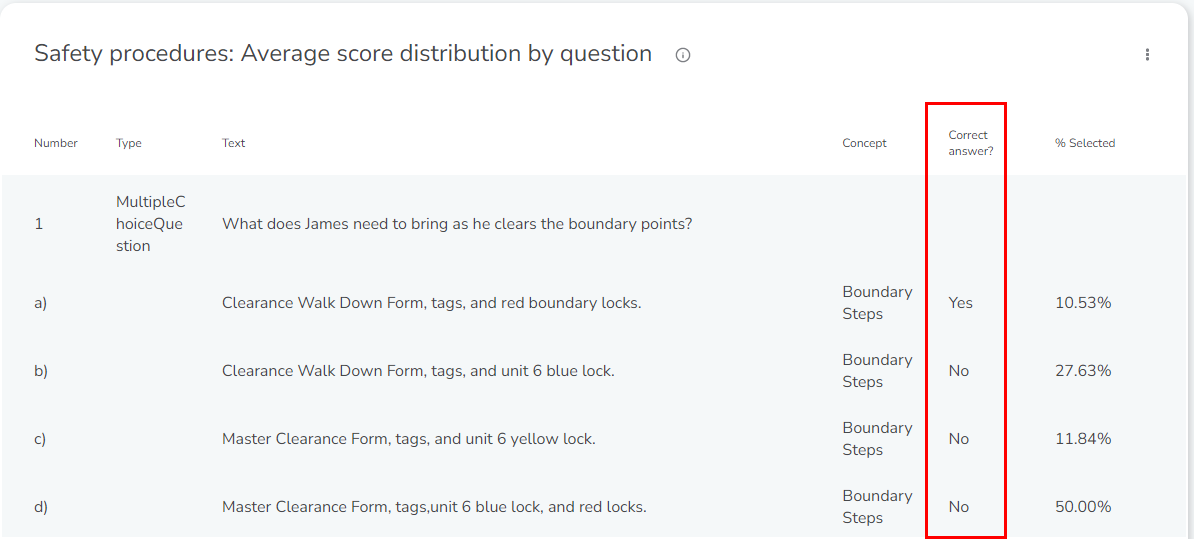Click the % Selected column header
Image resolution: width=1194 pixels, height=539 pixels.
1085,143
